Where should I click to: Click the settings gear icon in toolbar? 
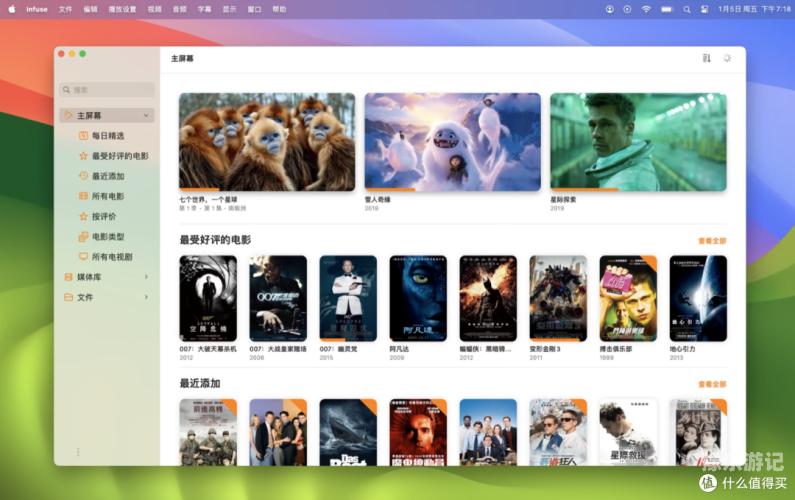tap(727, 58)
